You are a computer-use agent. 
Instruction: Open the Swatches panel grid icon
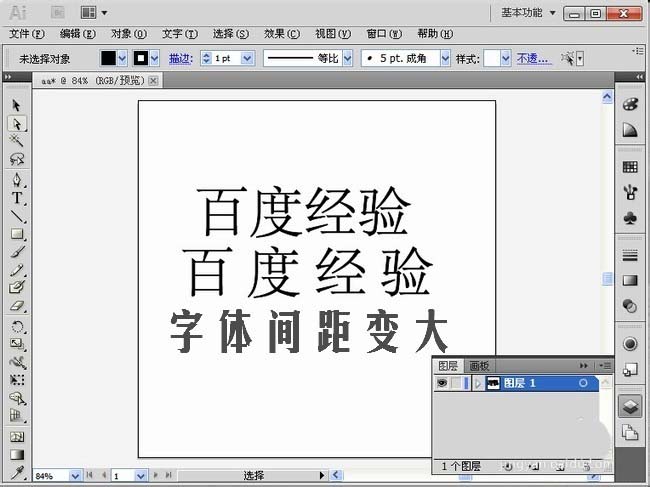click(630, 167)
